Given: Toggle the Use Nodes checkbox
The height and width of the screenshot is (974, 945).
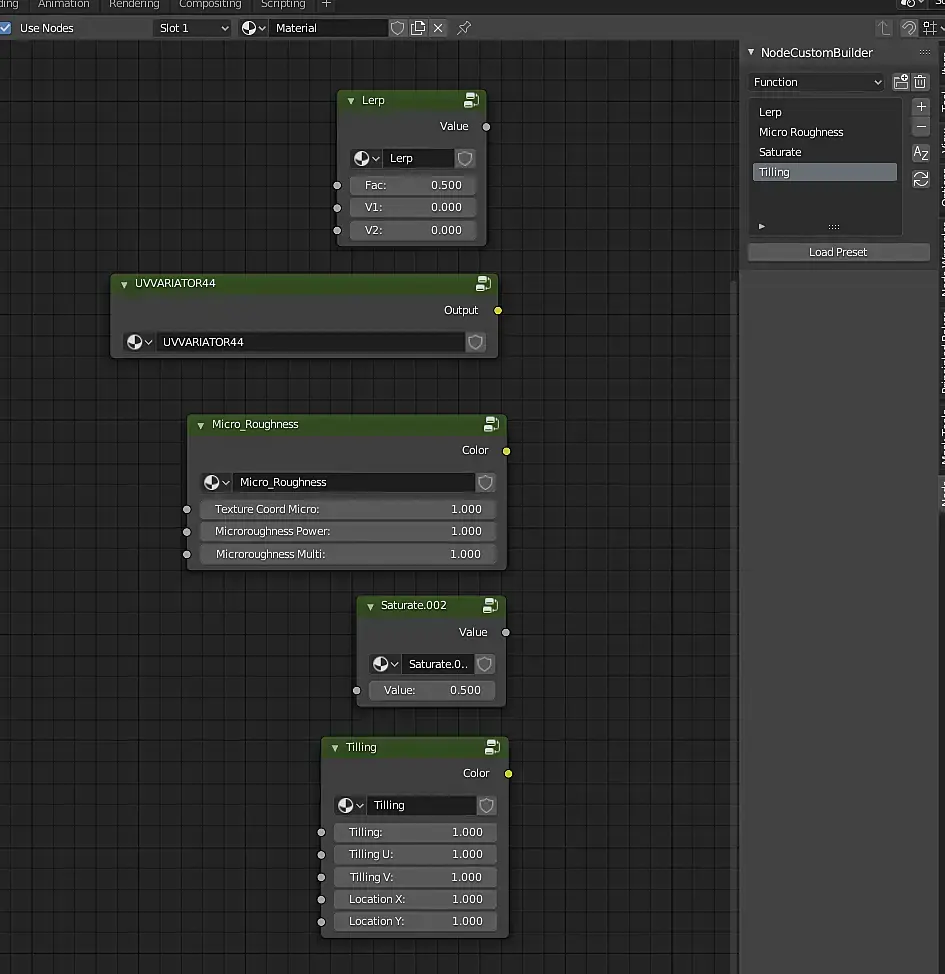Looking at the screenshot, I should point(6,28).
